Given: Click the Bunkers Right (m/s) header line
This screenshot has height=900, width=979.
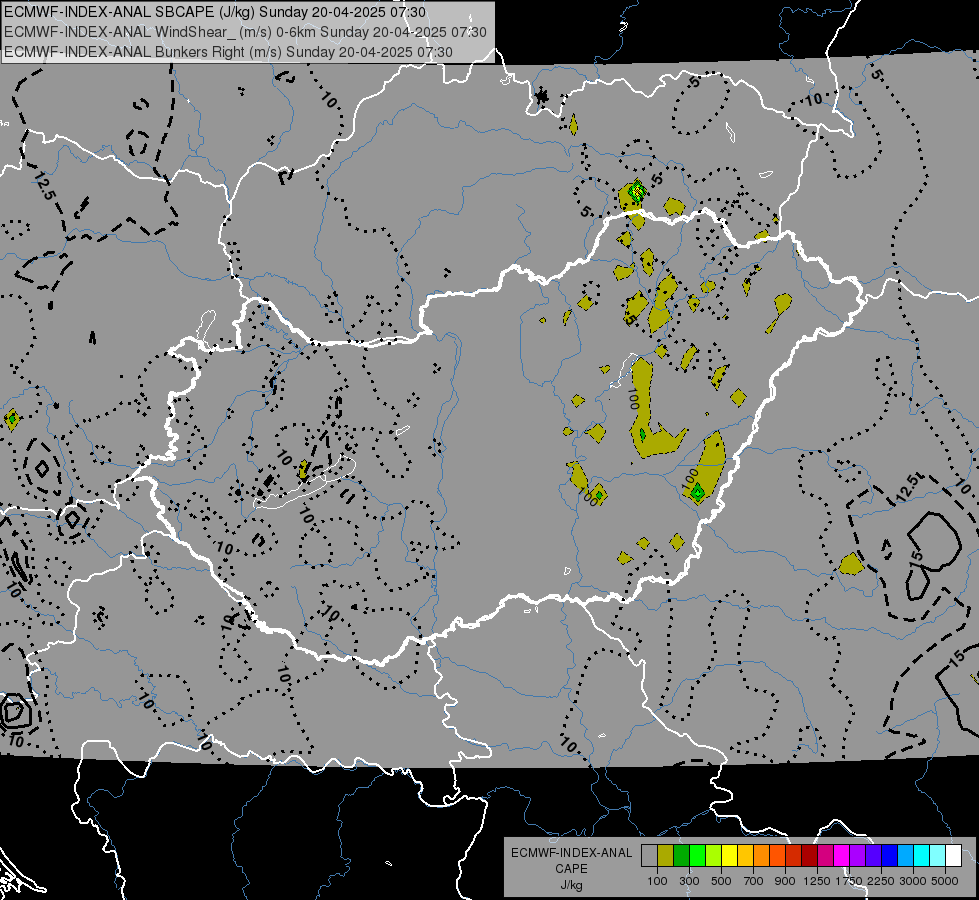Looking at the screenshot, I should [x=228, y=52].
